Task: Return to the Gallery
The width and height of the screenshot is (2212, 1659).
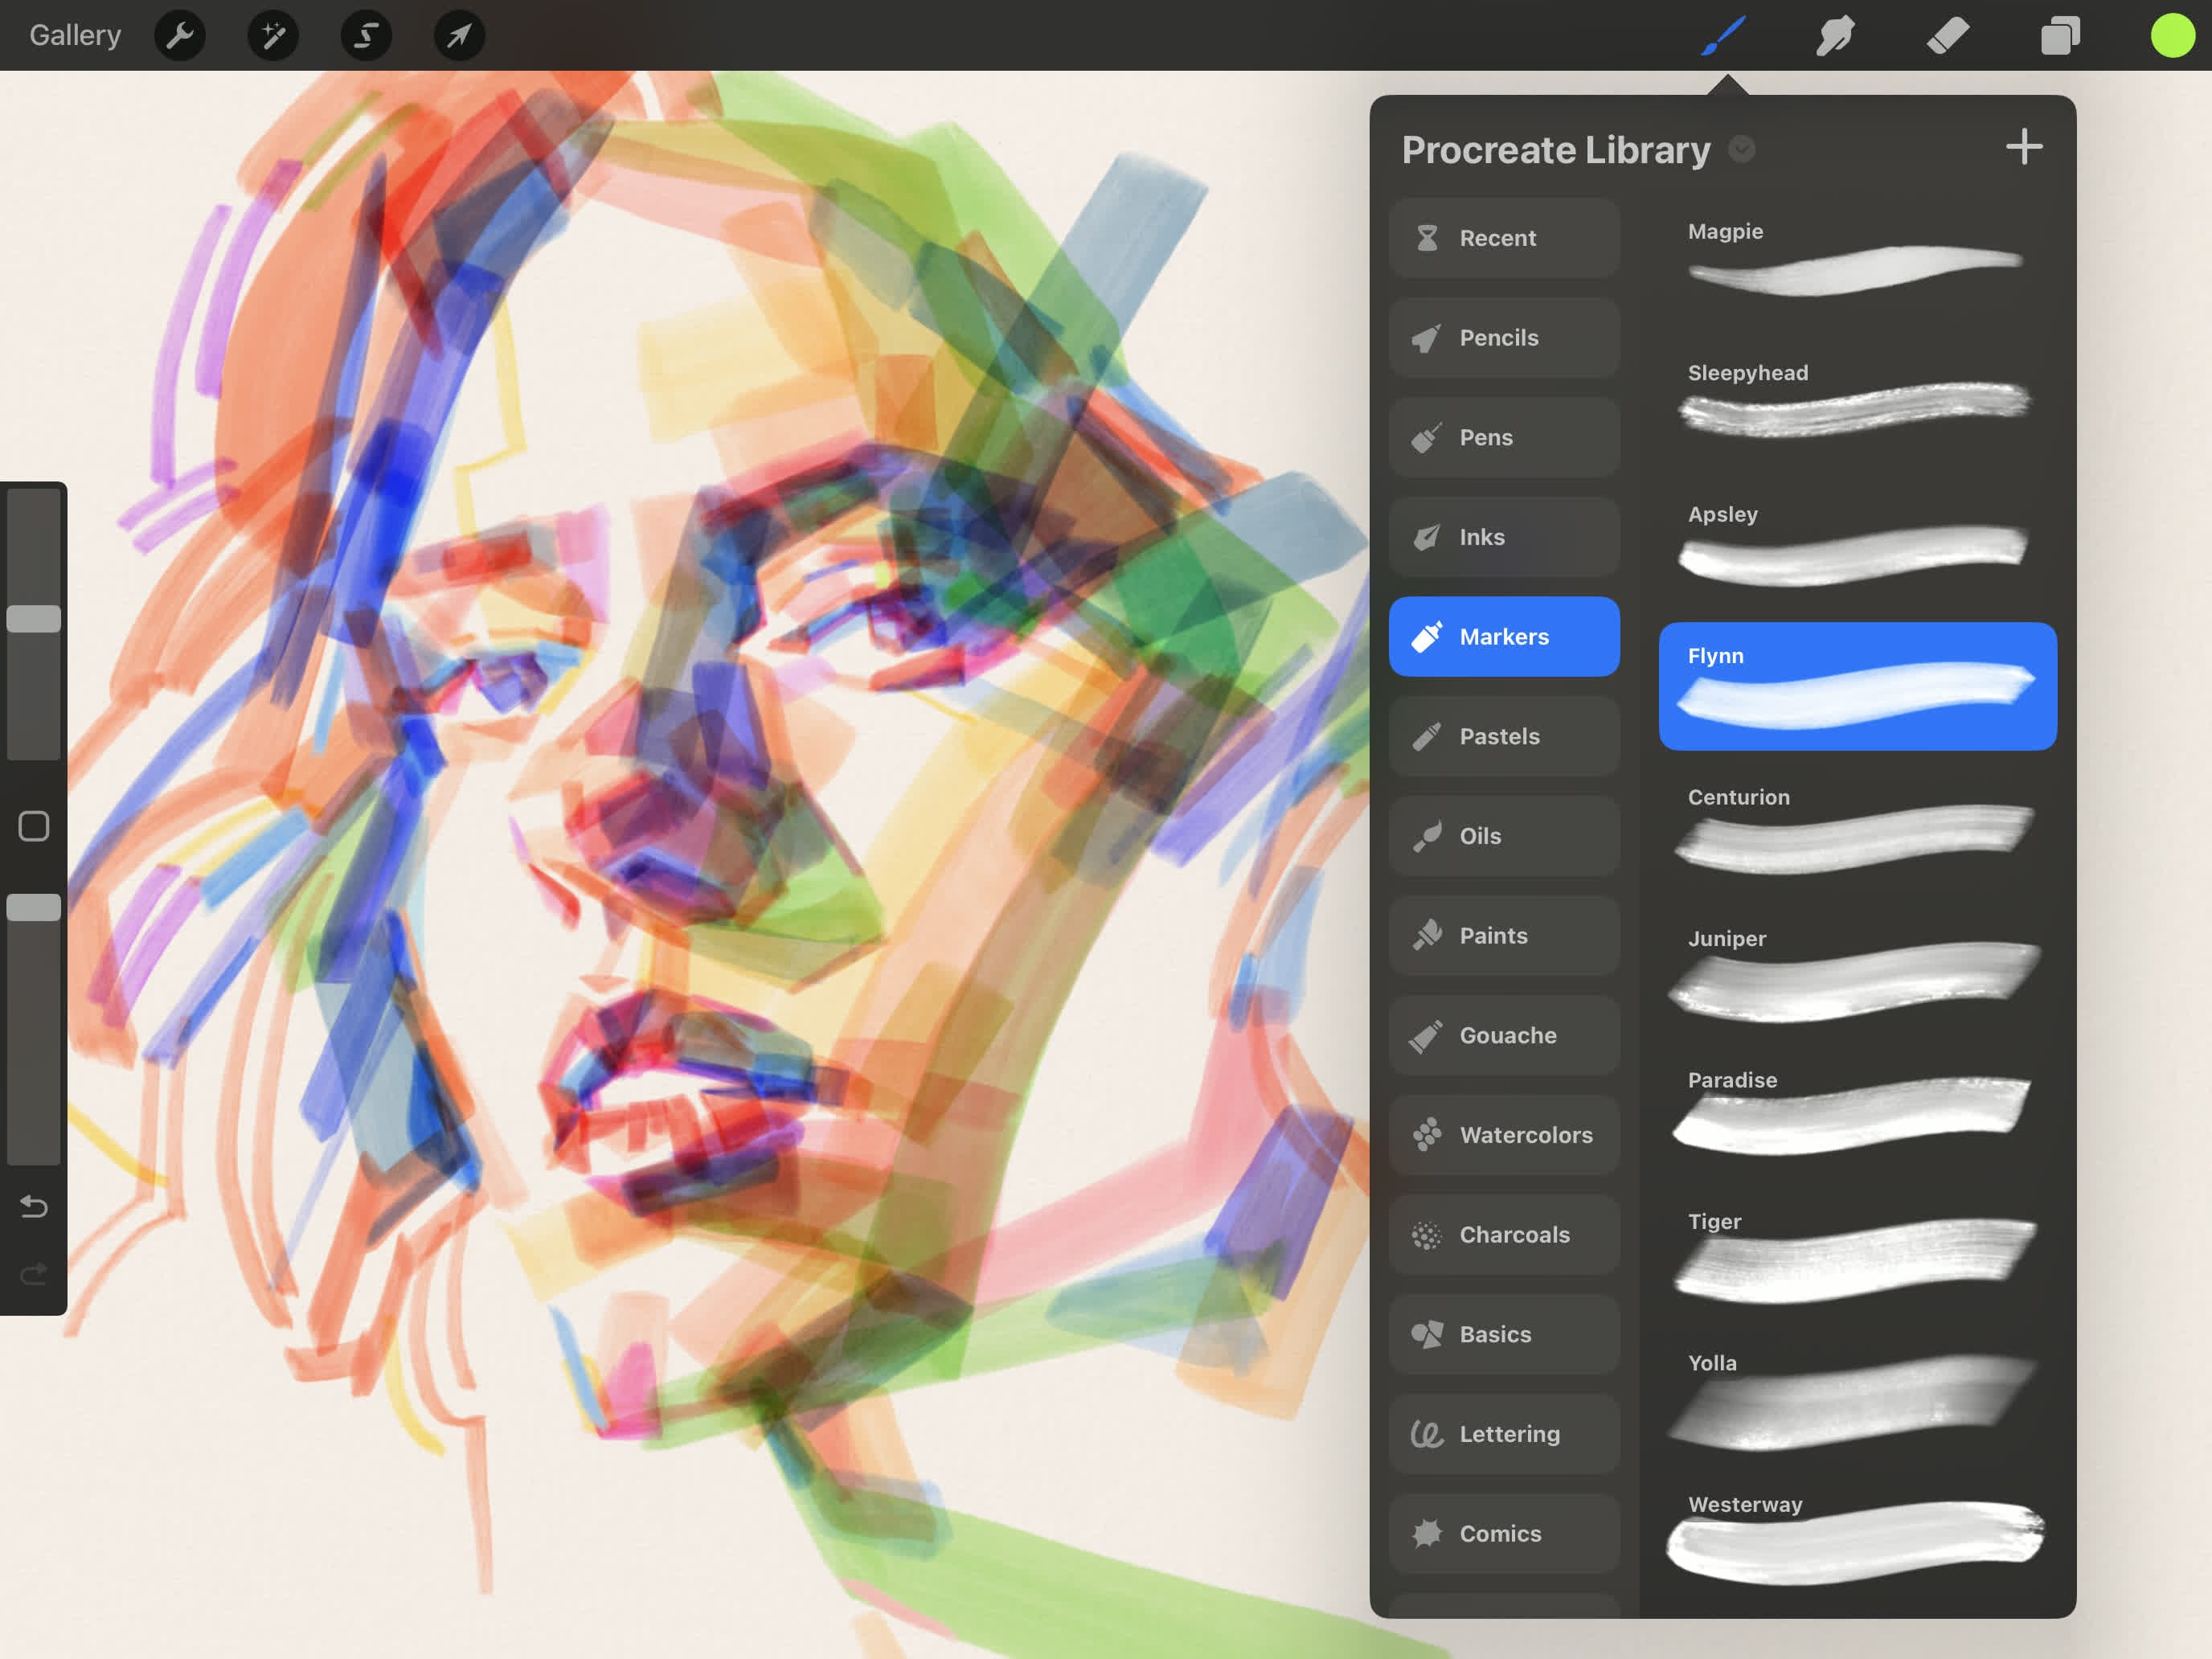Action: [75, 35]
